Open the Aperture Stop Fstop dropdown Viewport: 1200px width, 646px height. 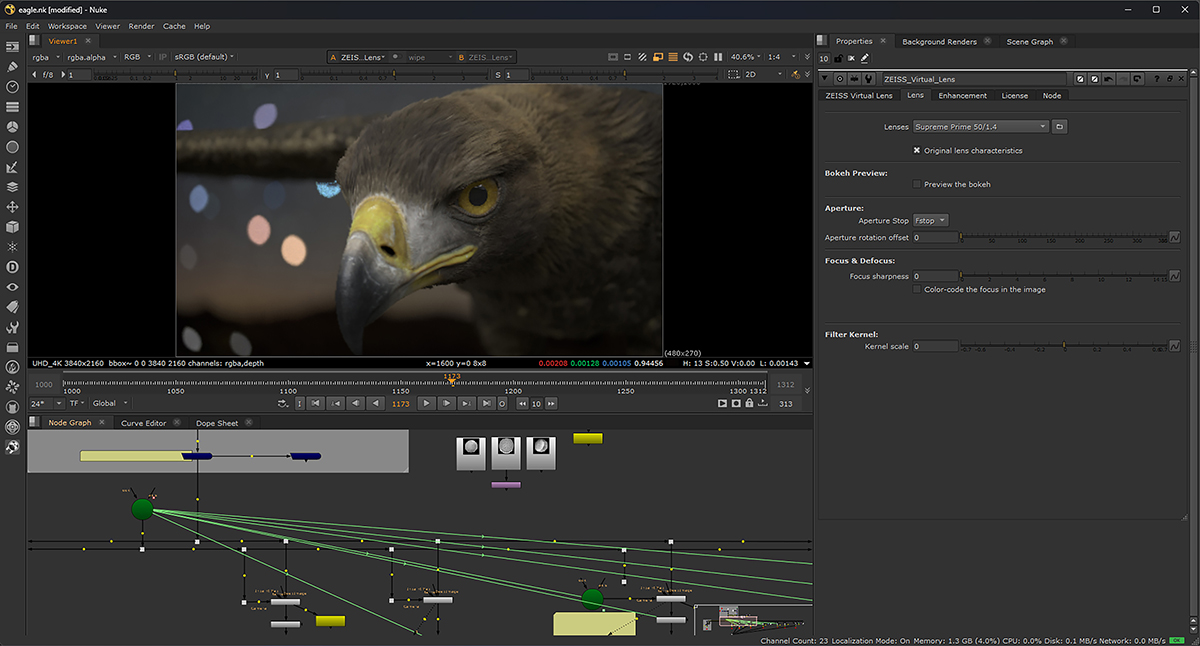930,220
